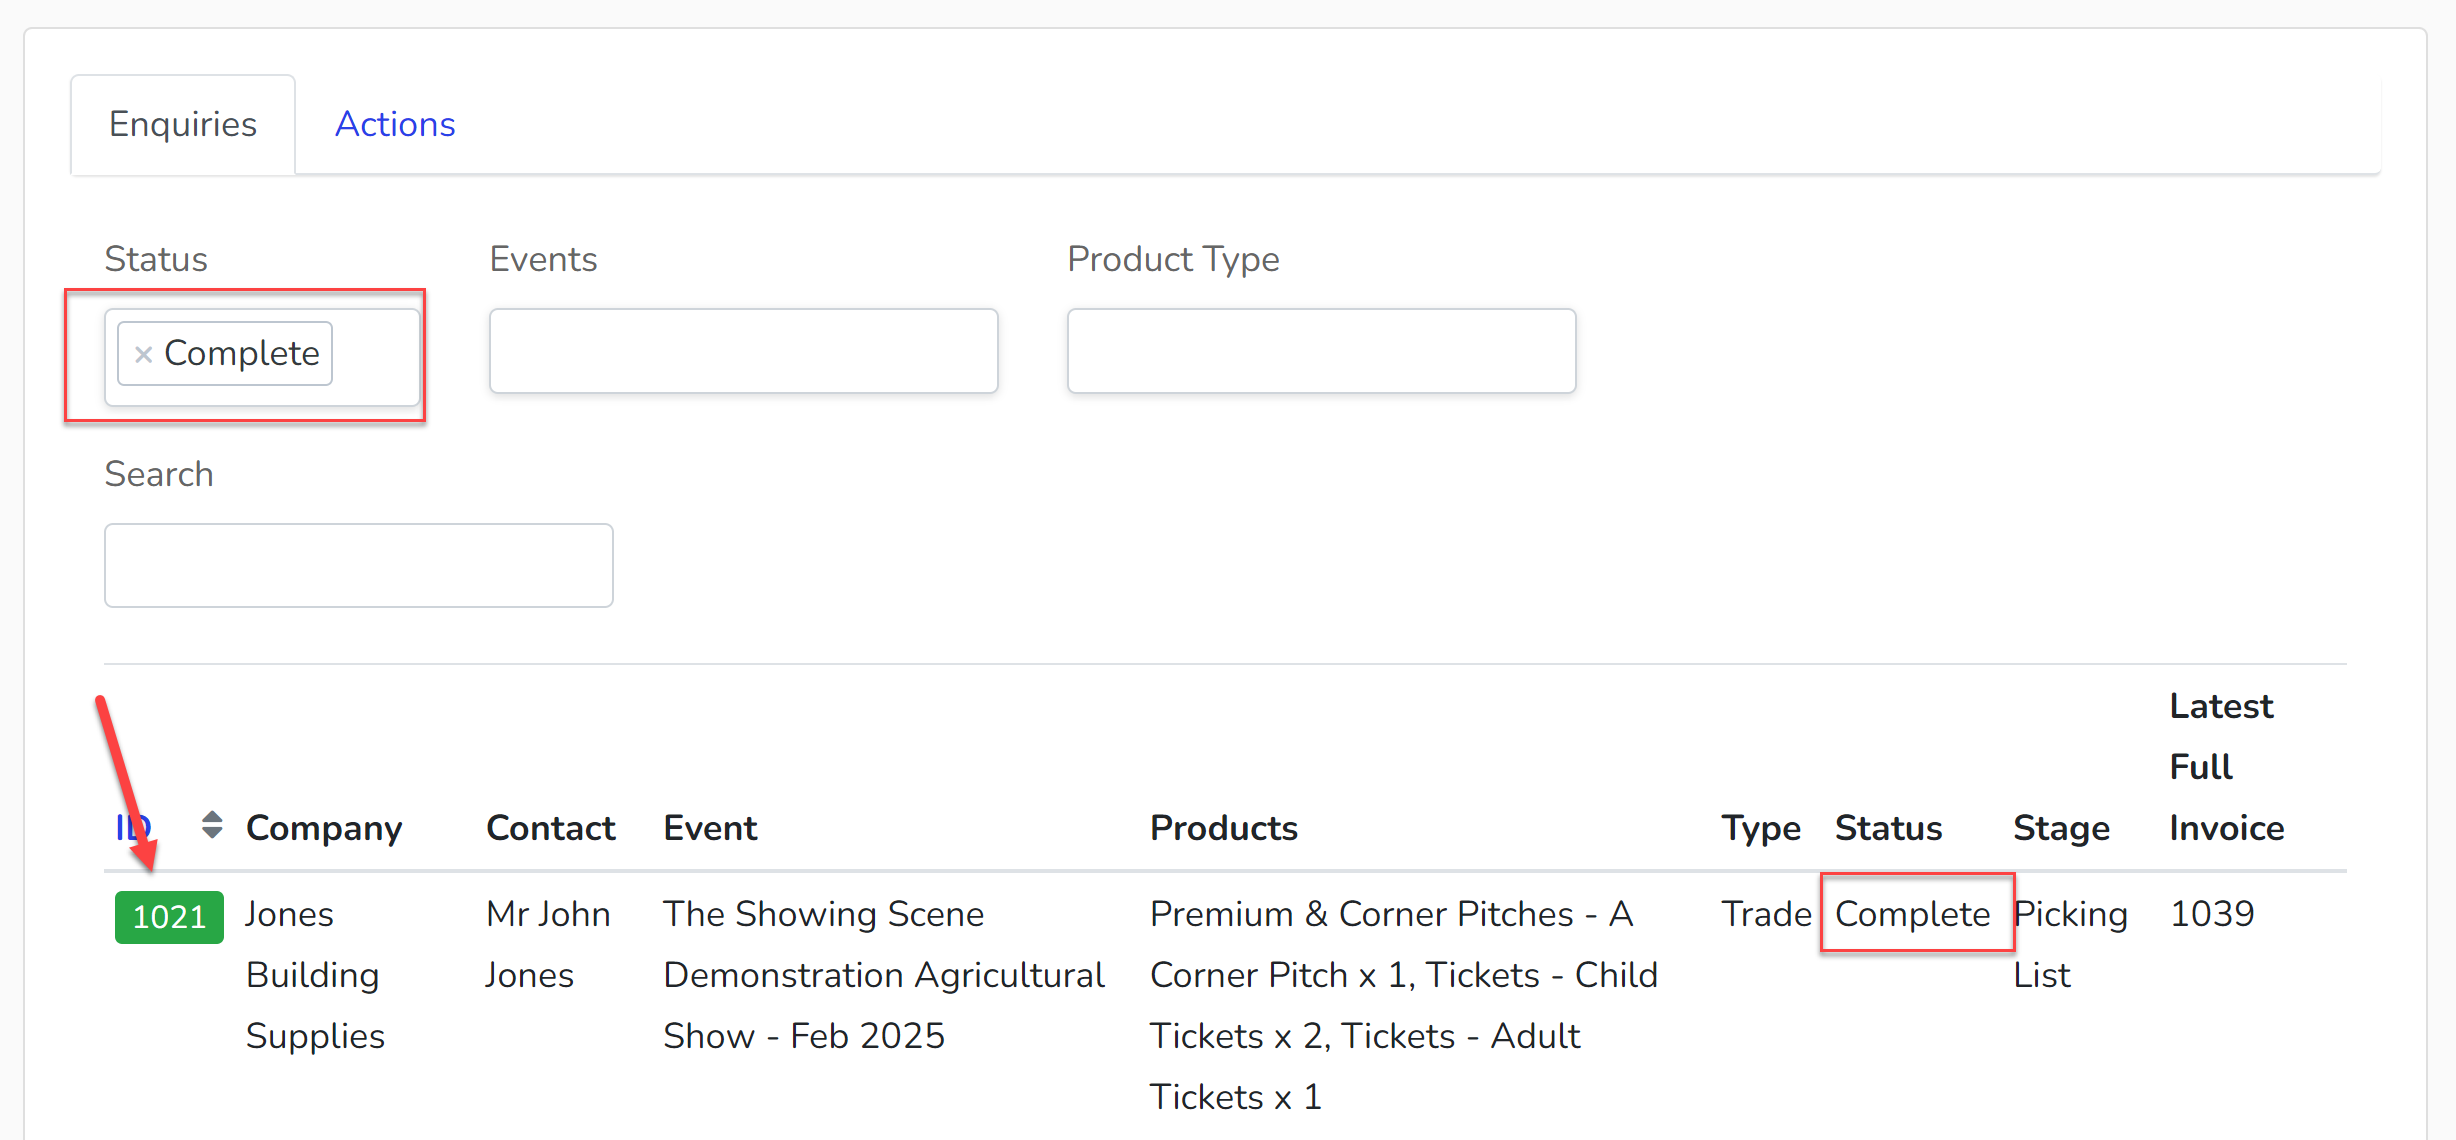The height and width of the screenshot is (1140, 2456).
Task: Remove the Complete status filter tag
Action: [143, 354]
